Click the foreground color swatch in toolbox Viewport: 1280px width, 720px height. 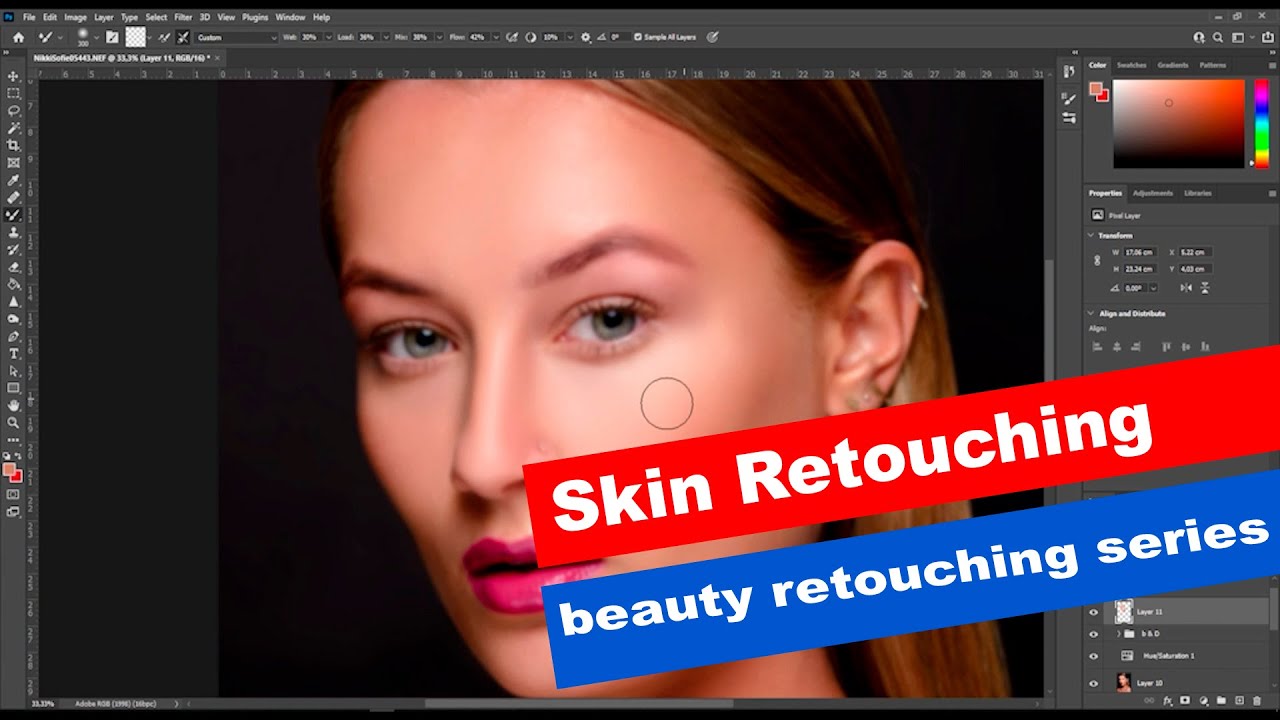coord(10,469)
